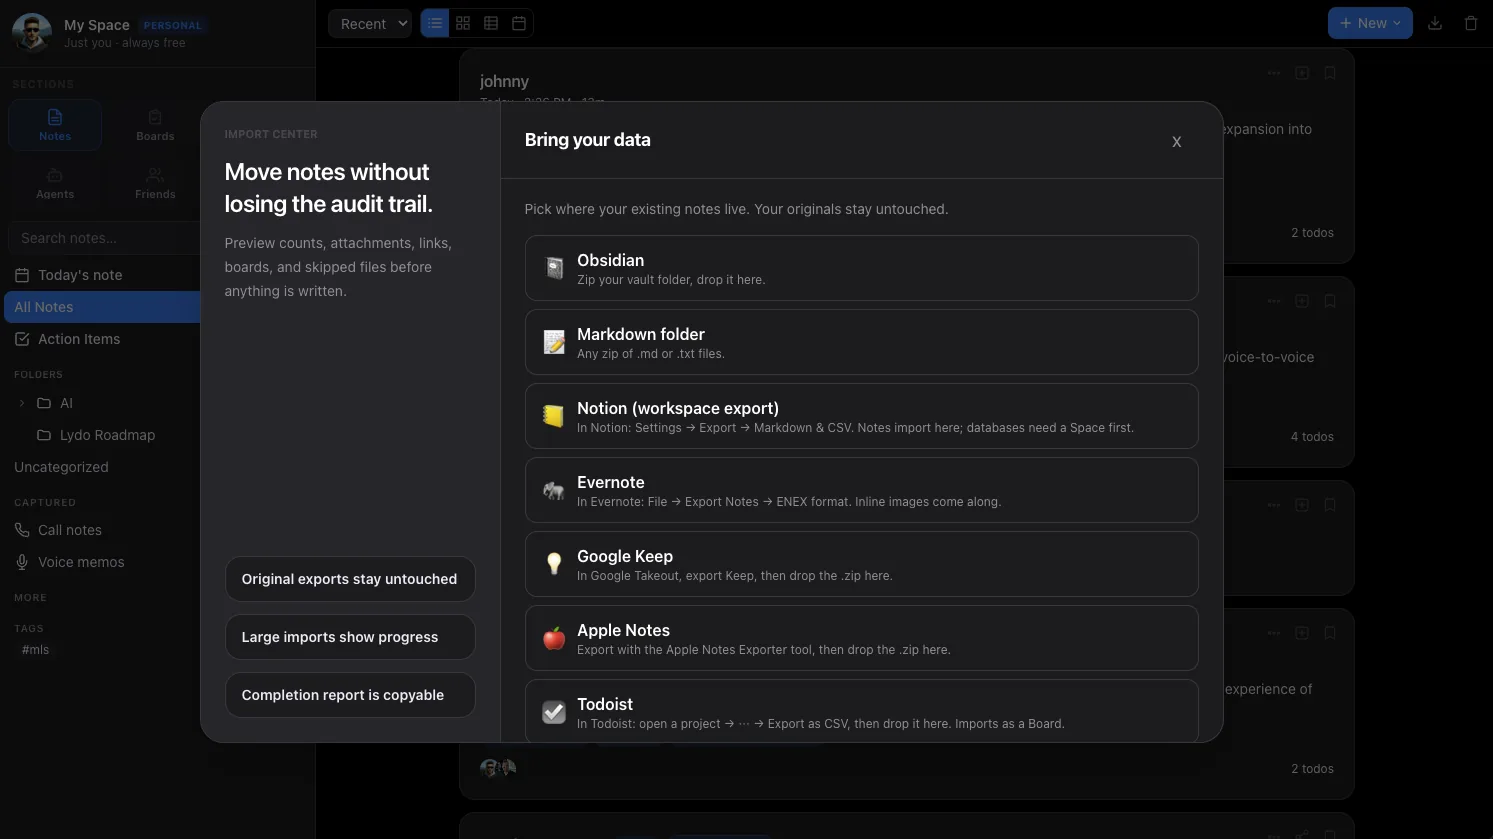Bookmark the note with 4 todos
The height and width of the screenshot is (839, 1493).
pyautogui.click(x=1330, y=301)
